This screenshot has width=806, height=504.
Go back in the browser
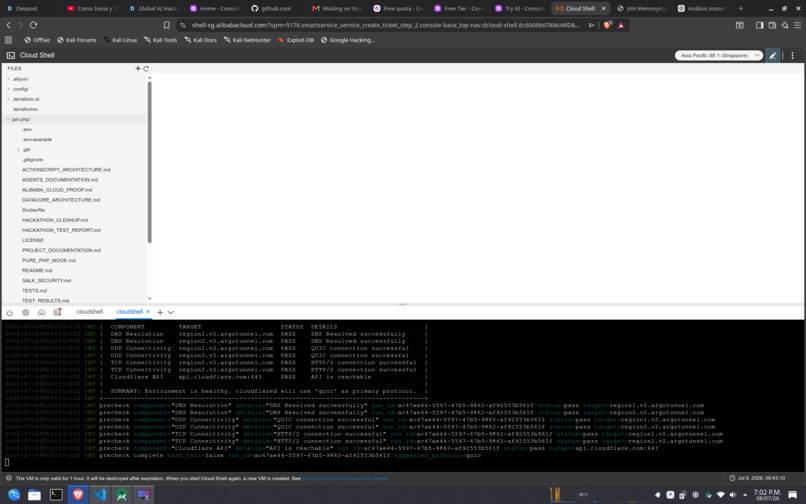[x=8, y=25]
